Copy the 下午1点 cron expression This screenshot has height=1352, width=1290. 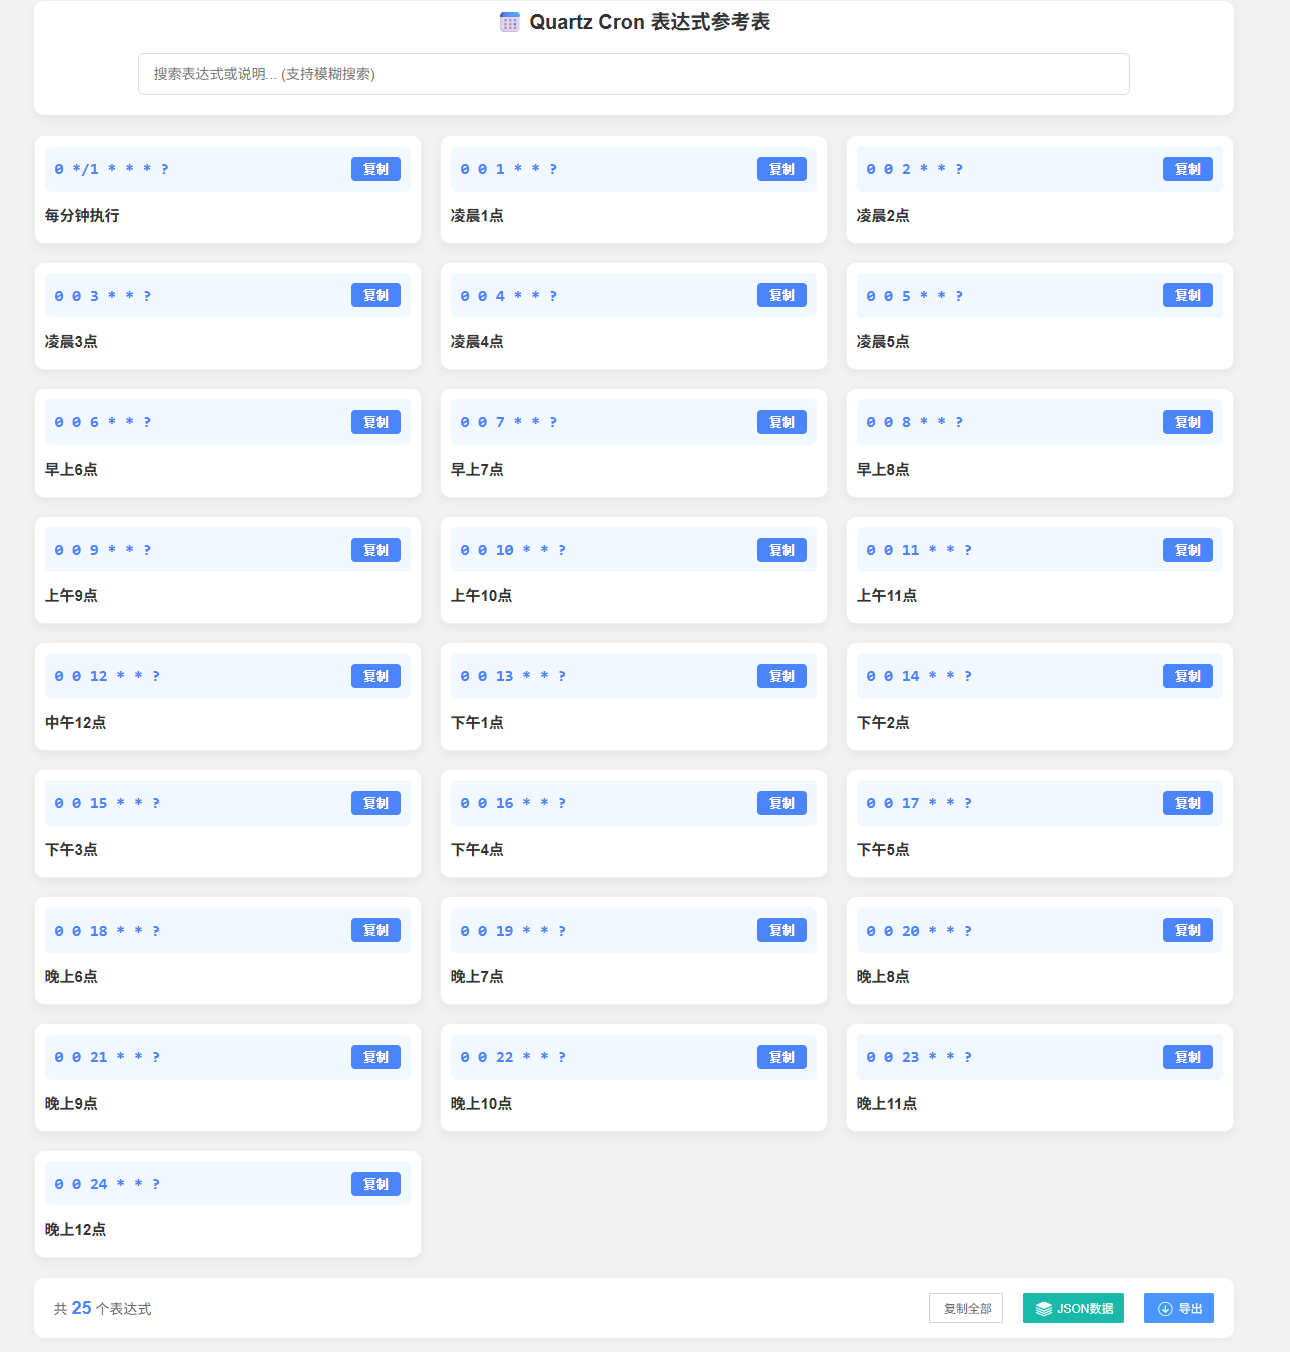tap(782, 676)
